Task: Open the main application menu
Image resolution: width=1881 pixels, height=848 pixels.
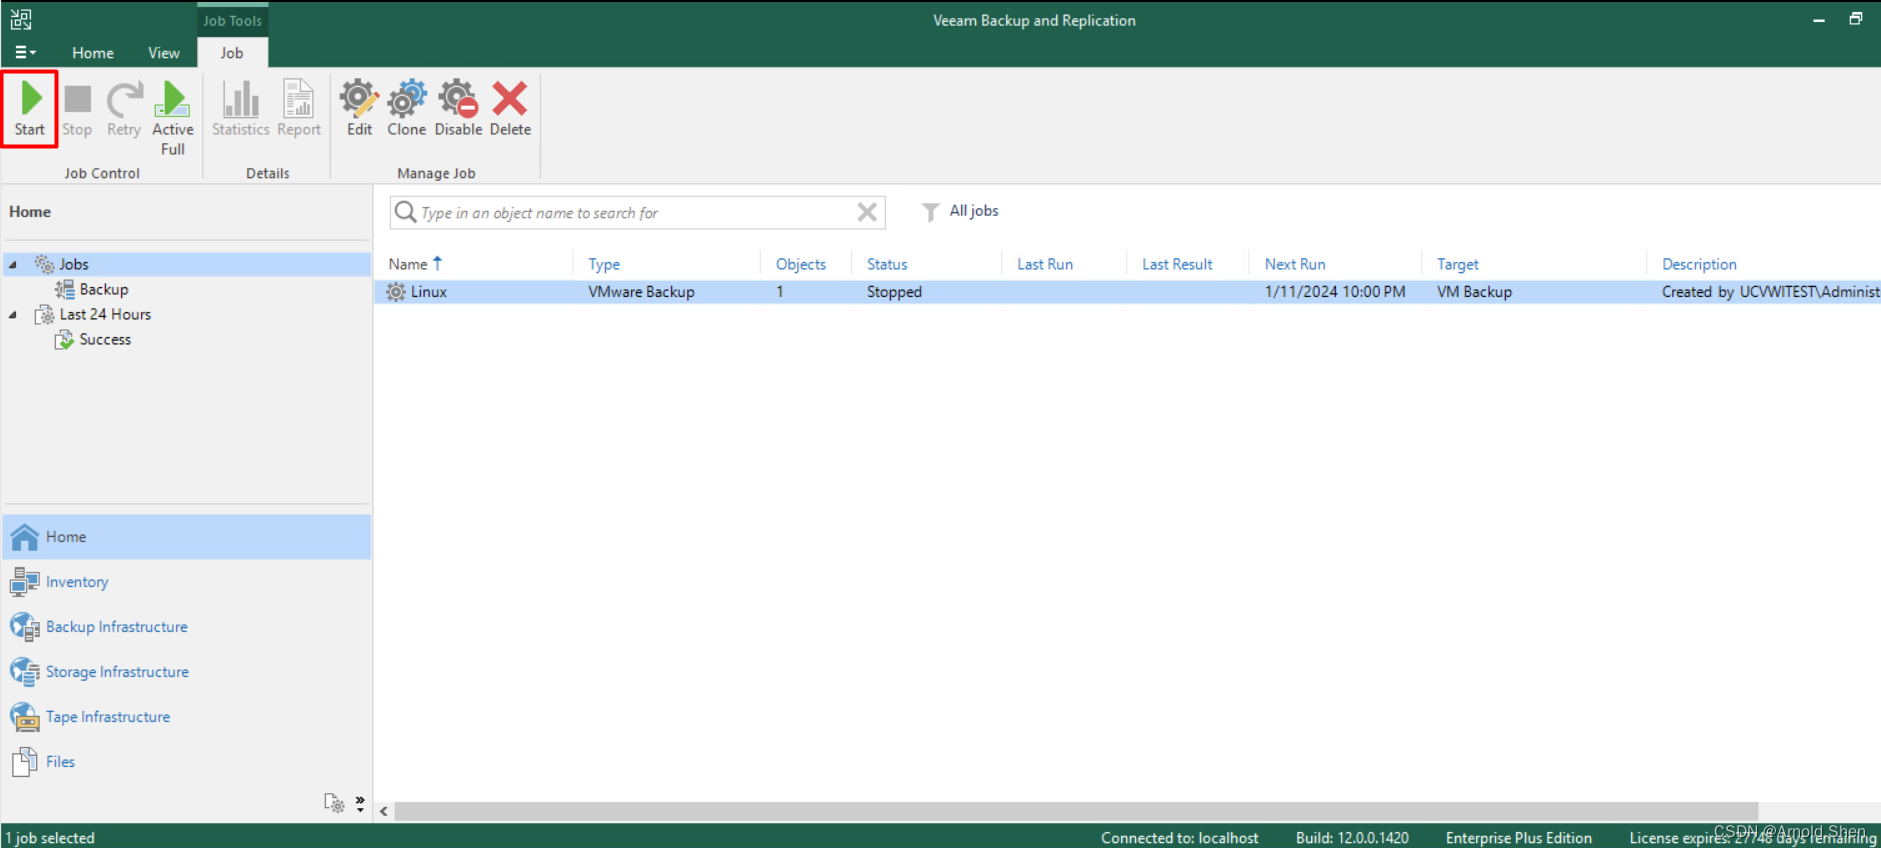Action: 25,52
